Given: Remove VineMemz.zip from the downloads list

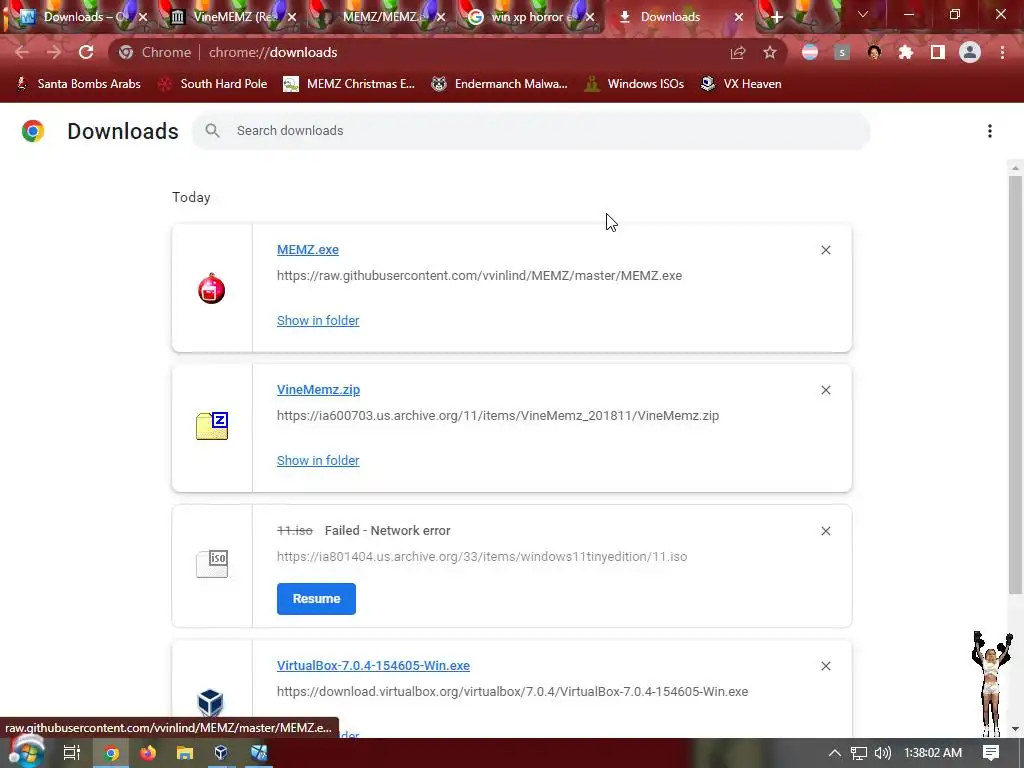Looking at the screenshot, I should pyautogui.click(x=825, y=390).
